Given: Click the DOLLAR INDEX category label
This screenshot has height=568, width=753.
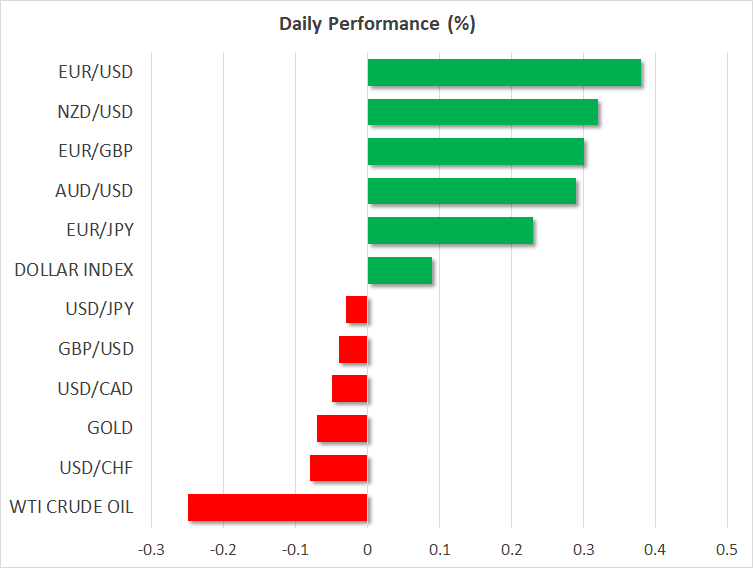Looking at the screenshot, I should pyautogui.click(x=75, y=270).
